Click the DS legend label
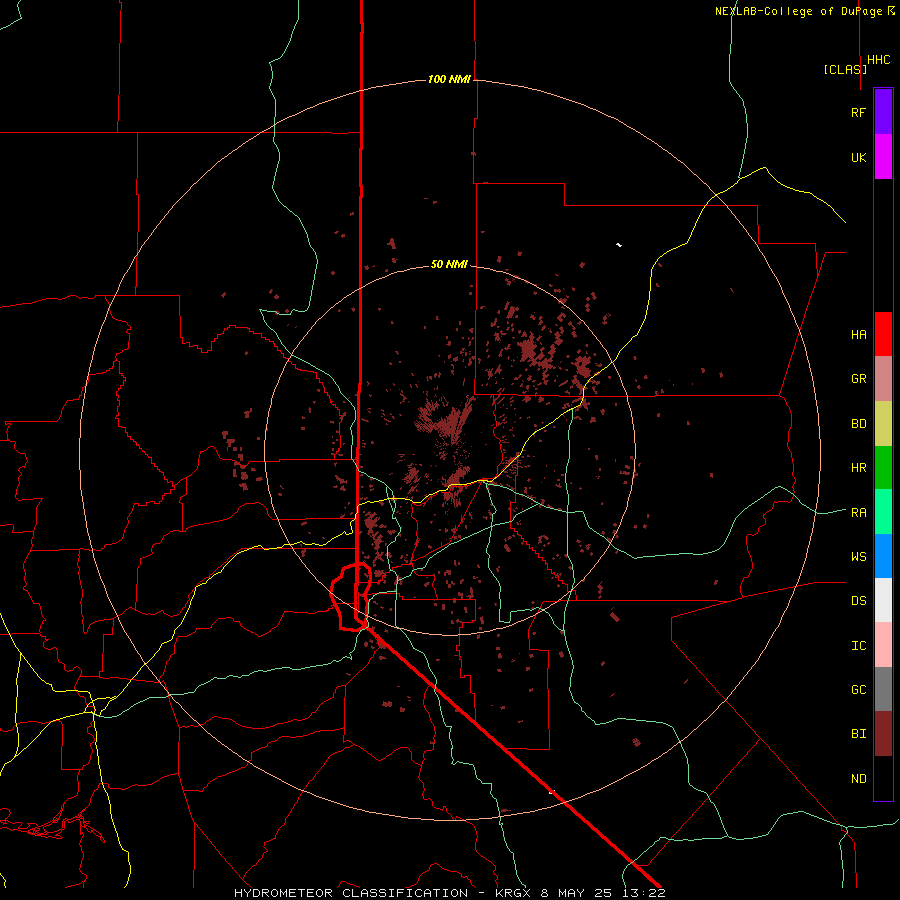The image size is (900, 900). [858, 601]
